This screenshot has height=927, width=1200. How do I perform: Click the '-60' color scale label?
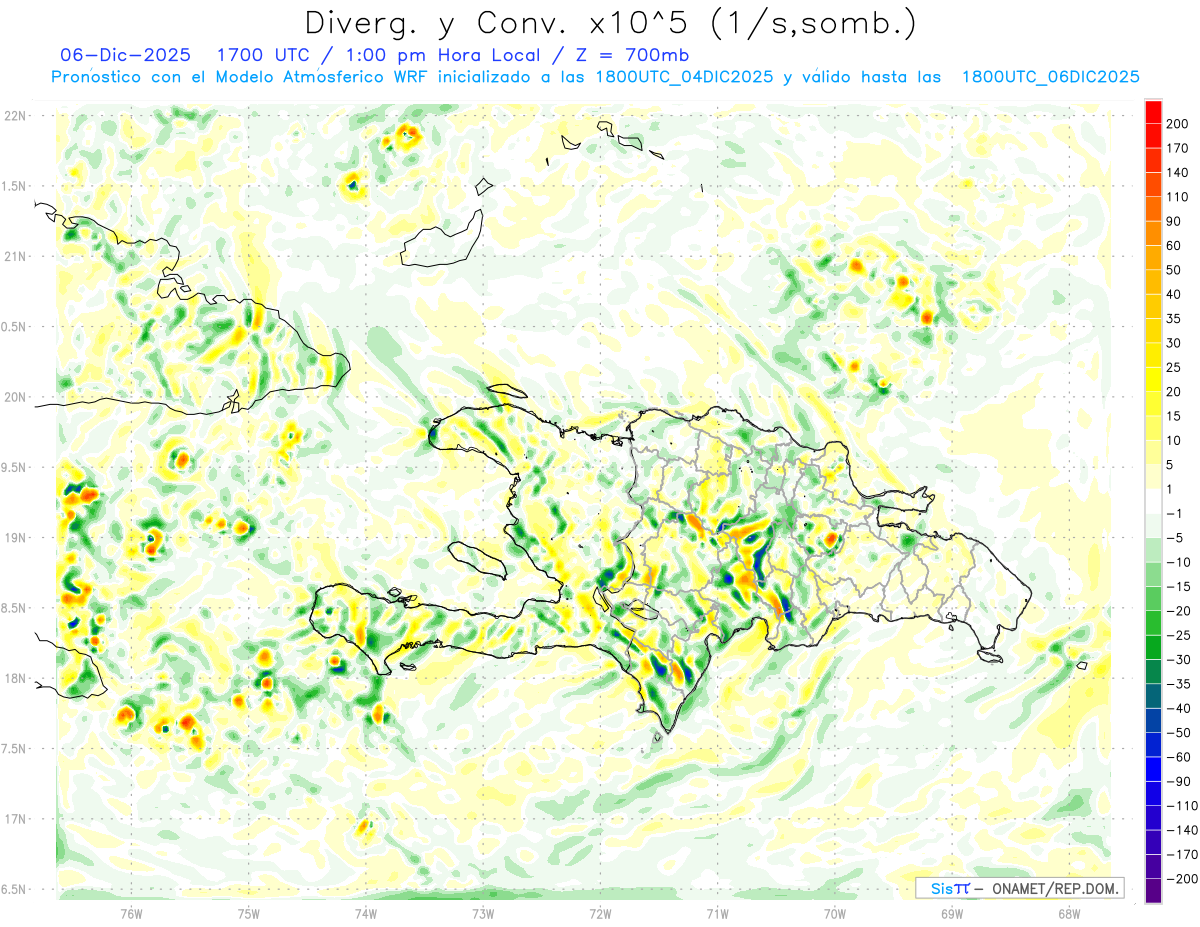pyautogui.click(x=1178, y=757)
